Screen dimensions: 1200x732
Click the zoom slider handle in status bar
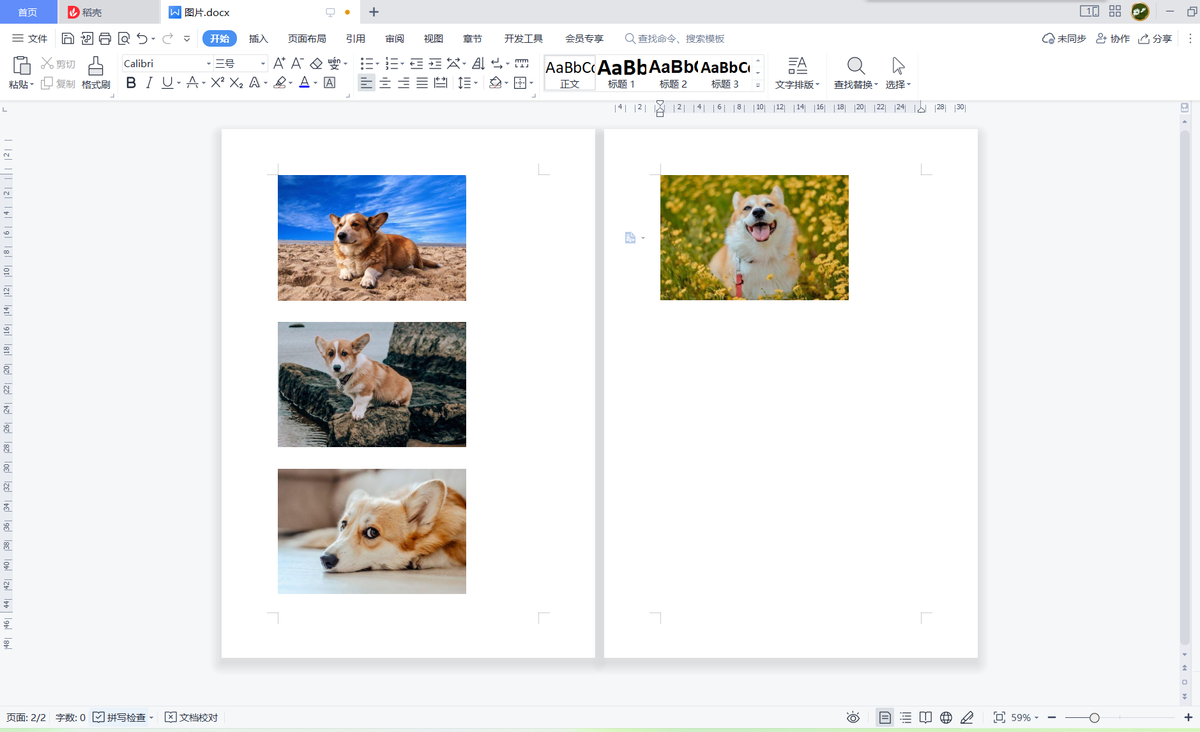click(x=1095, y=717)
